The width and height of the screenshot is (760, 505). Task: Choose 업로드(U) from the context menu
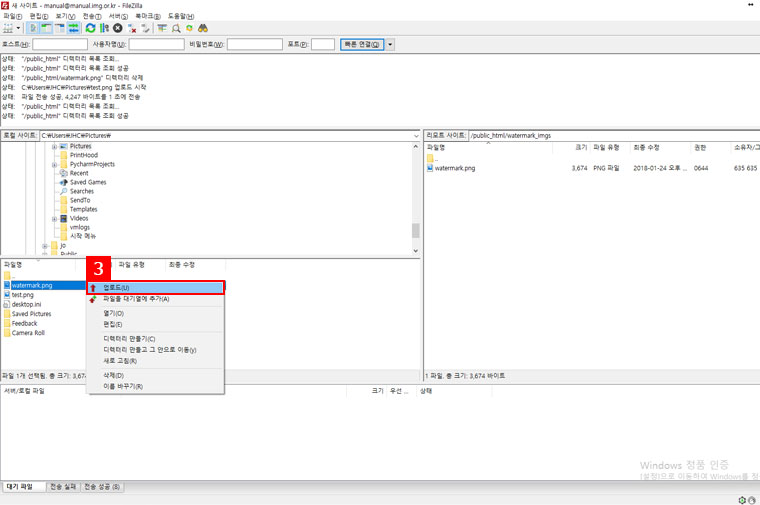[x=118, y=287]
